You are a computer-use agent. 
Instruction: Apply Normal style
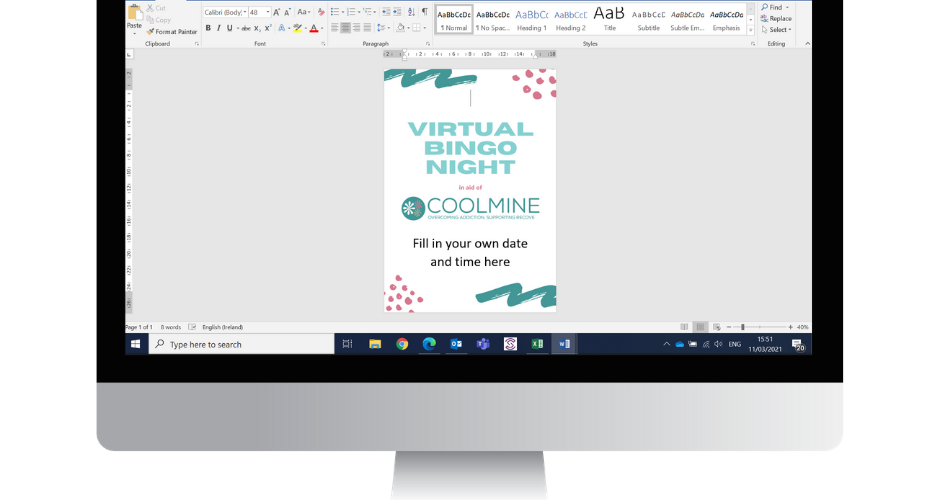pyautogui.click(x=454, y=20)
